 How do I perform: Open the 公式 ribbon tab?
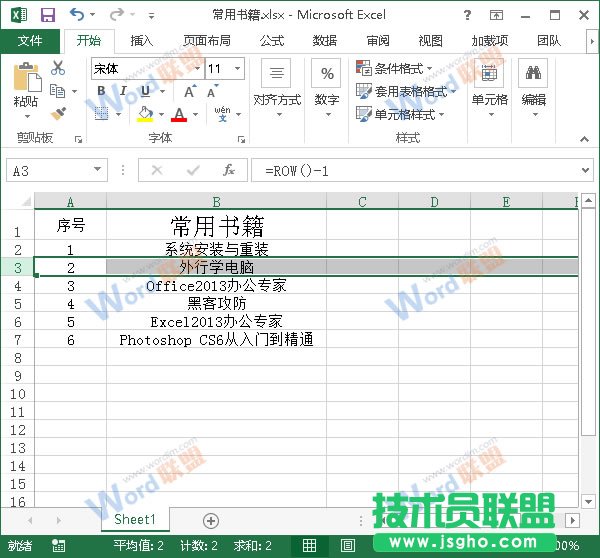(x=272, y=41)
